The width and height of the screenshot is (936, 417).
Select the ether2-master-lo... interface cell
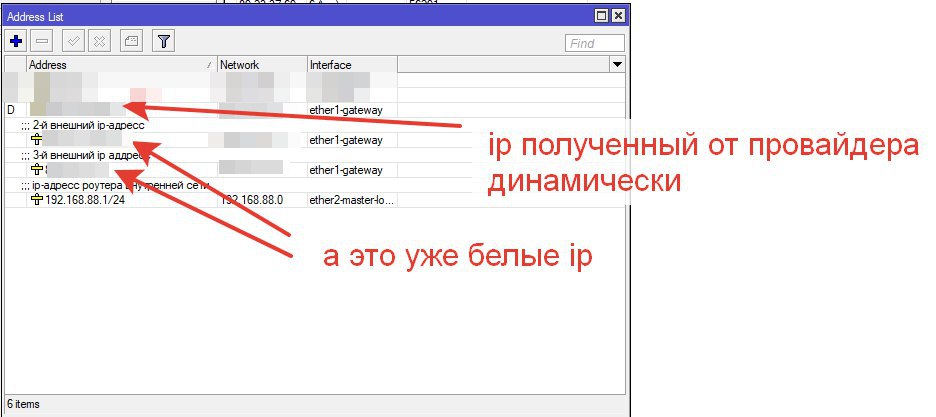352,200
